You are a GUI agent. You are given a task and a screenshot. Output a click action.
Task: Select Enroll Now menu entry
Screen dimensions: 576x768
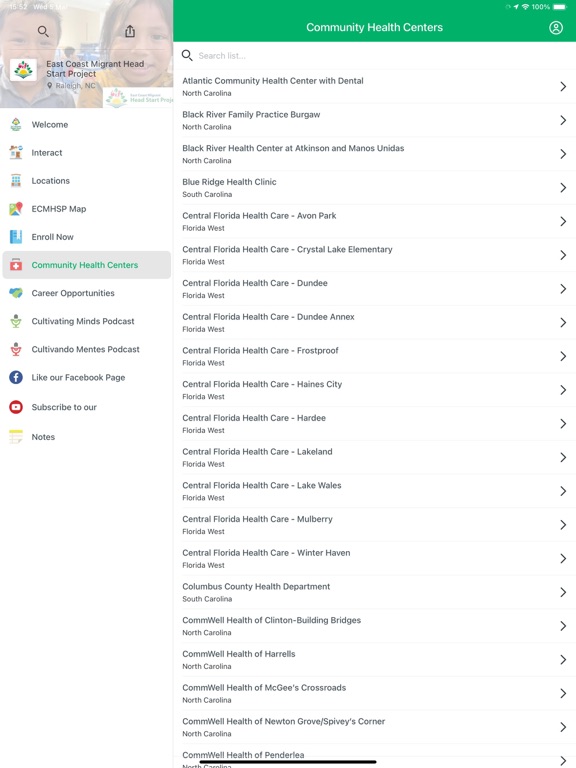87,237
